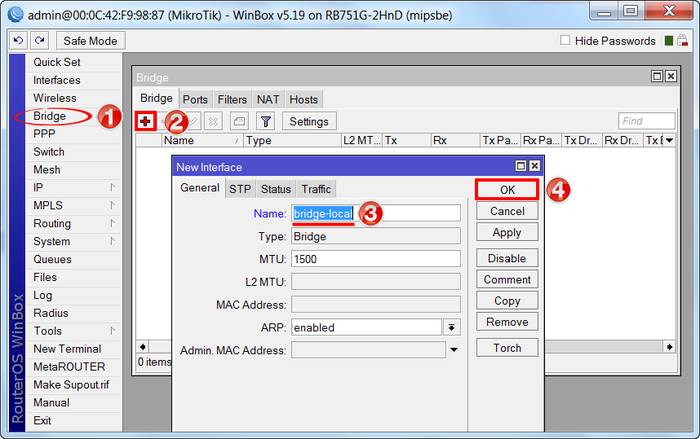Open the Ports tab in Bridge window
This screenshot has width=700, height=439.
pyautogui.click(x=195, y=99)
